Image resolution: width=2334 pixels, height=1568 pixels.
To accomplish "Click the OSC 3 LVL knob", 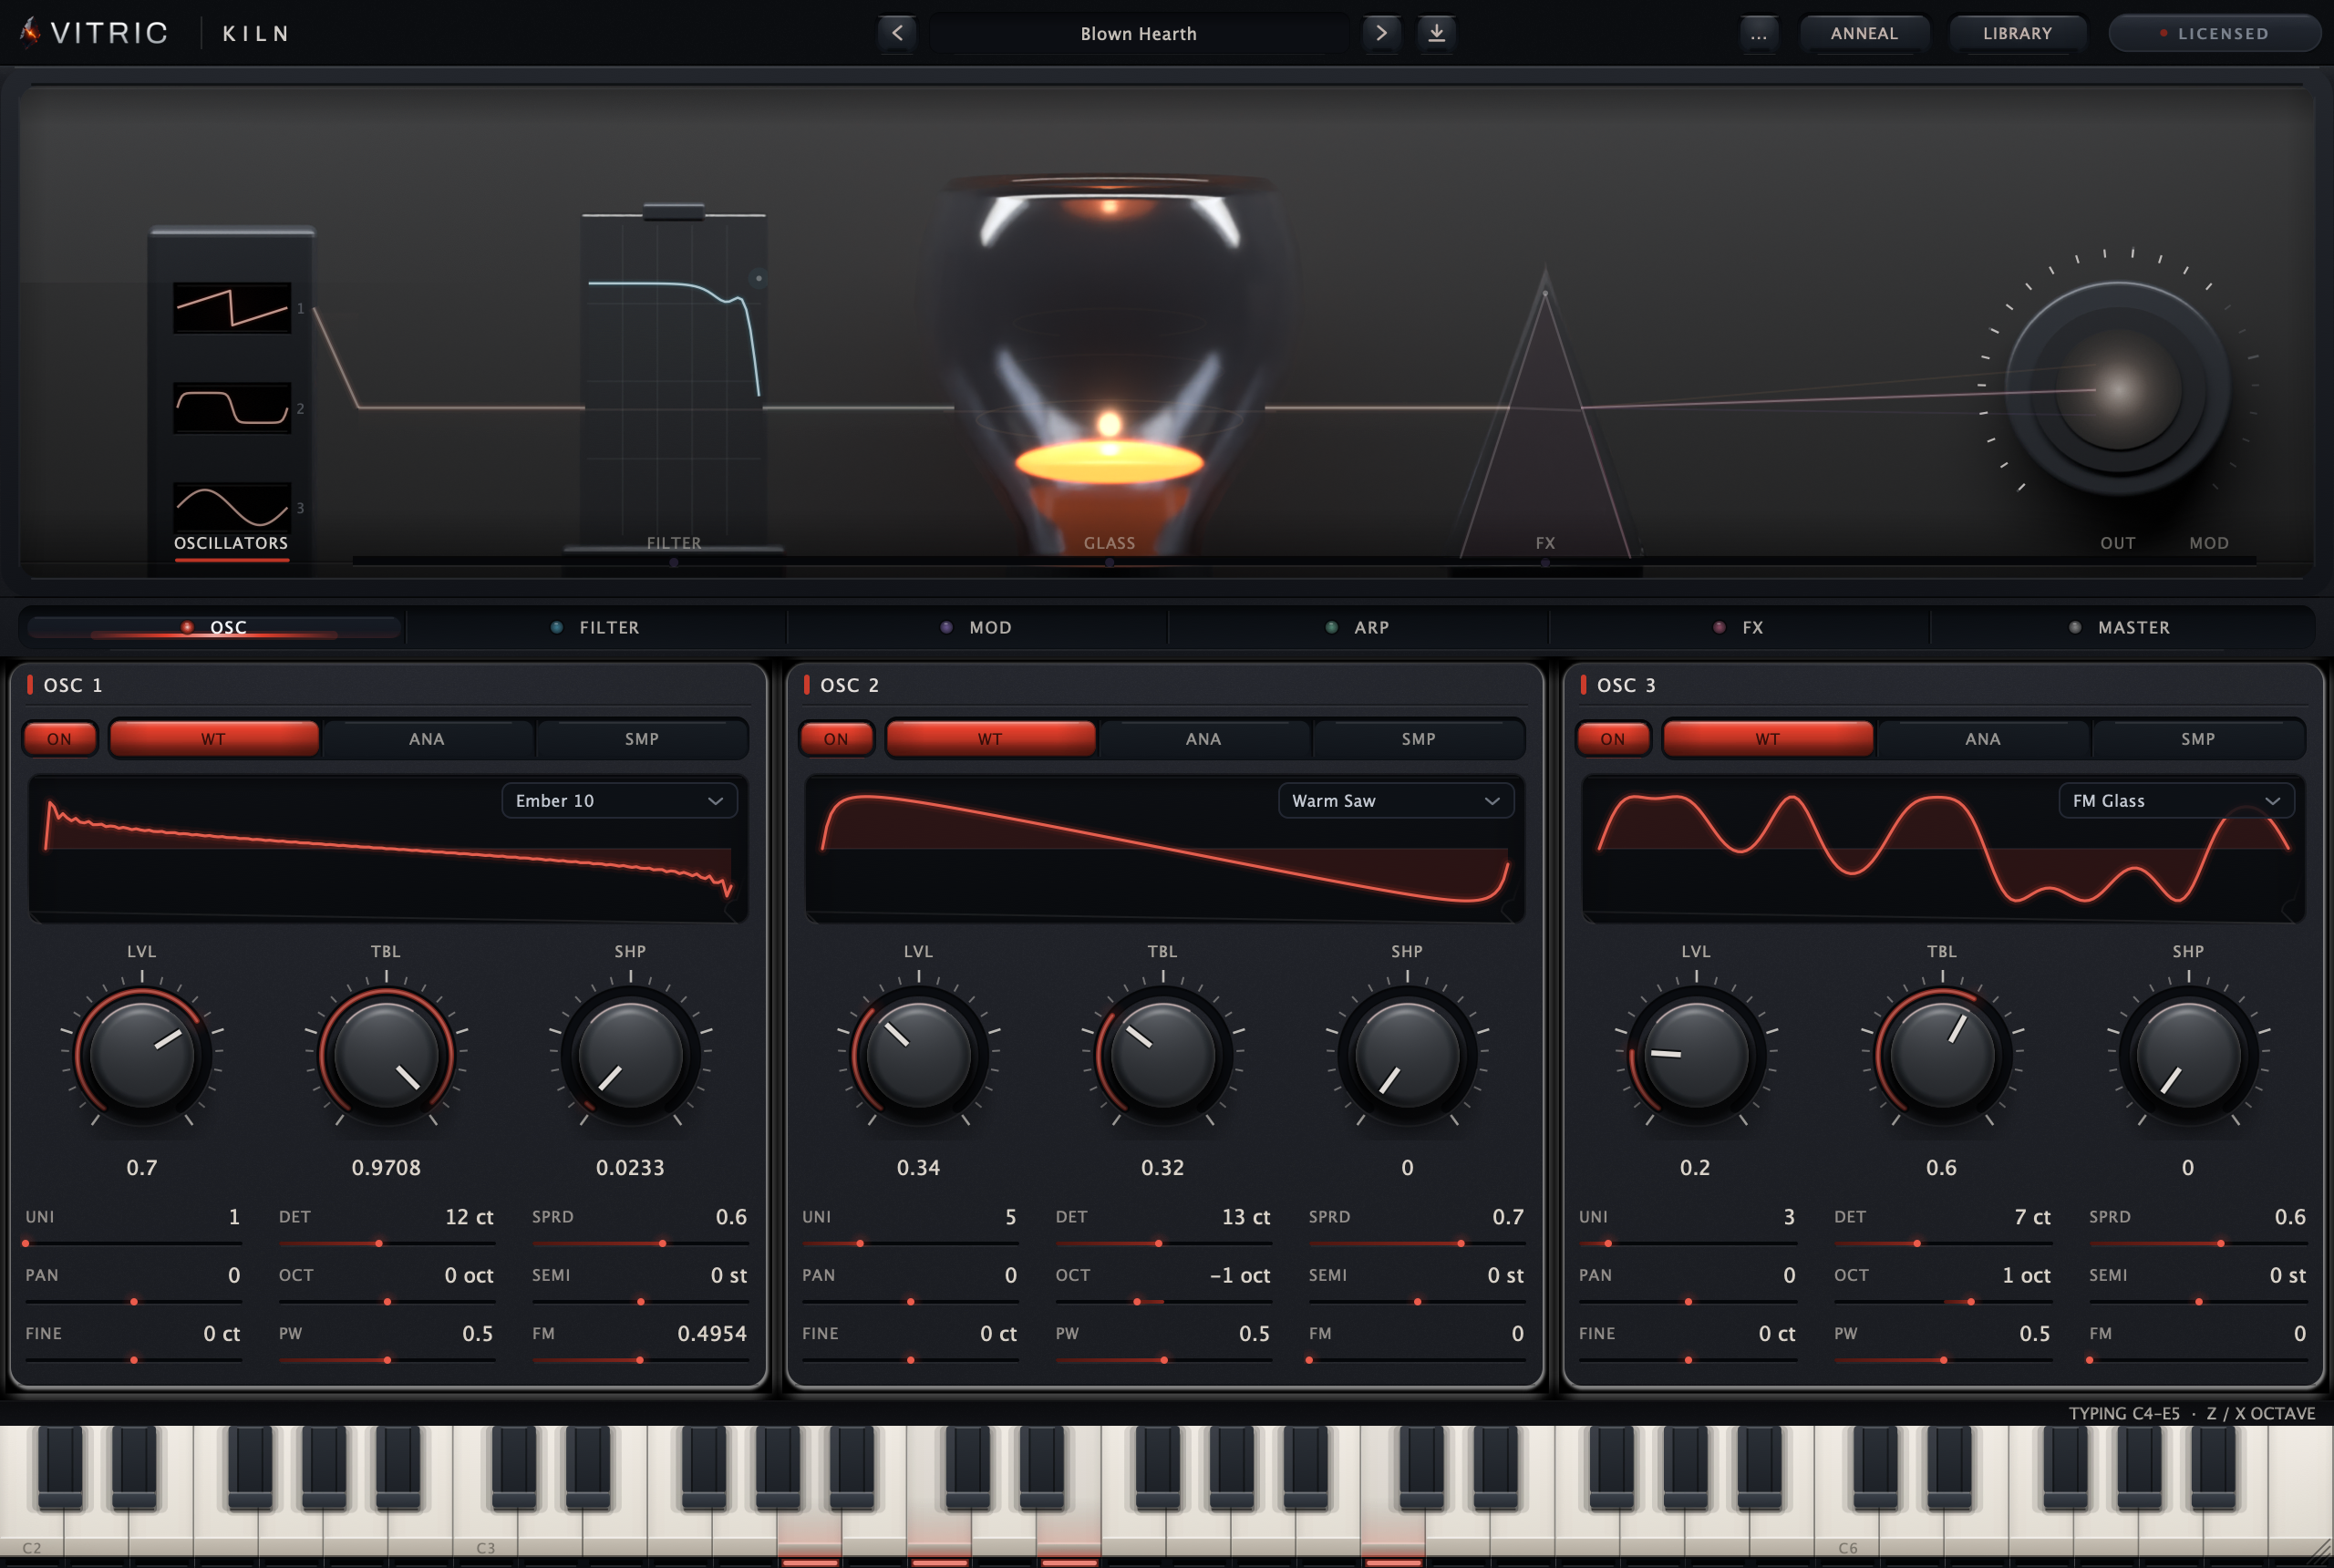I will (x=1695, y=1054).
